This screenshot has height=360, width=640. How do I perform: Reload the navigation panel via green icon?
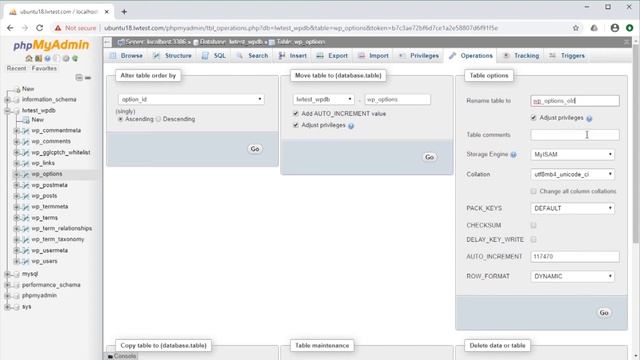(x=75, y=58)
